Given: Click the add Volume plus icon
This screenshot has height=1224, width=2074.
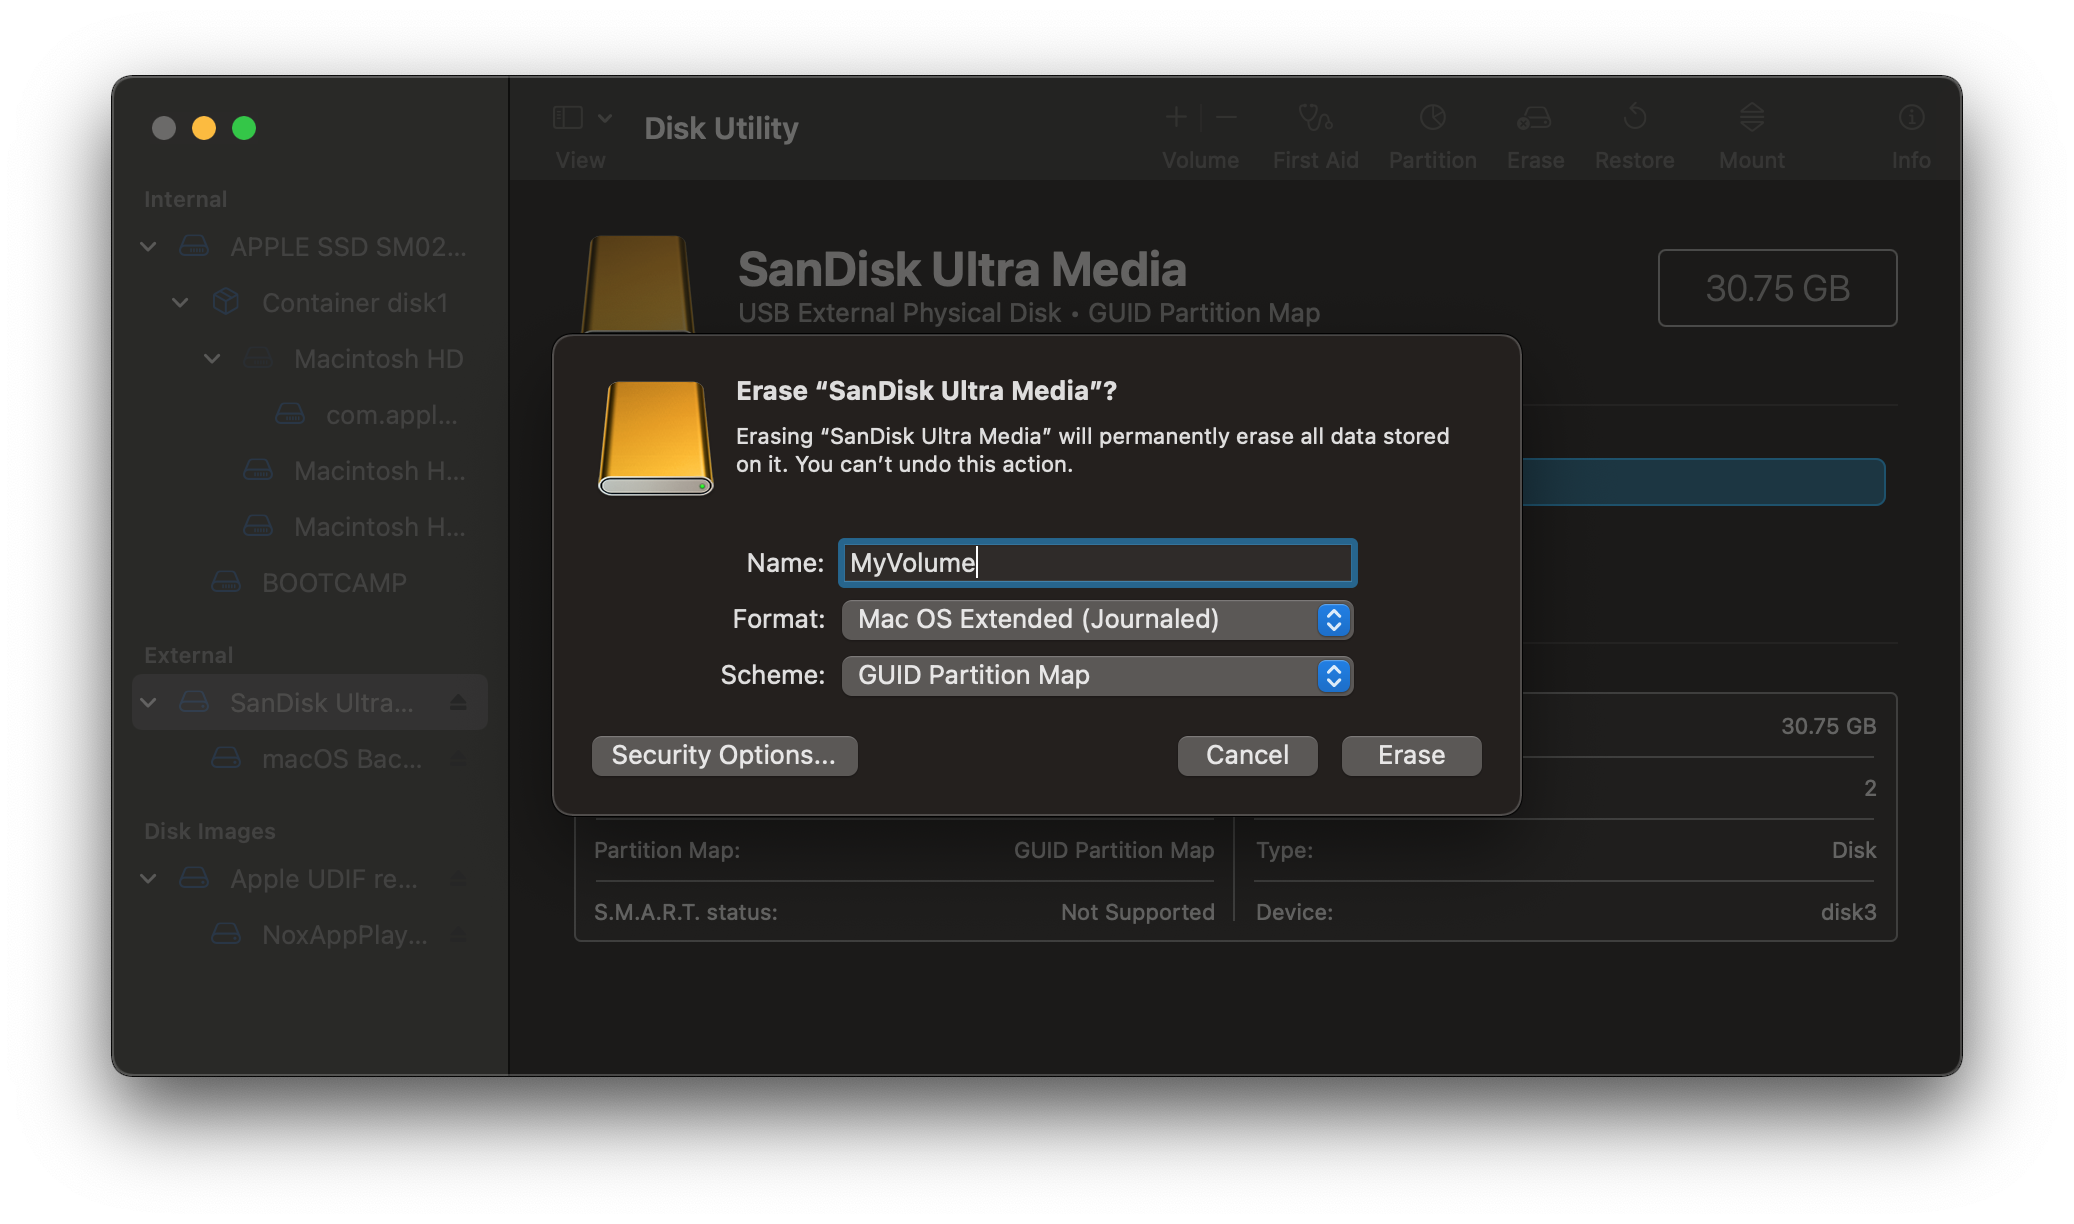Looking at the screenshot, I should click(1176, 118).
